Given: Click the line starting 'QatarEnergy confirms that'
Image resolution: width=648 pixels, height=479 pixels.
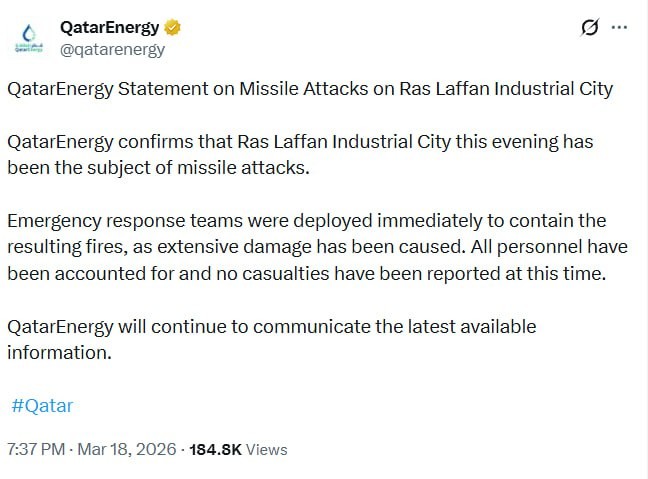Looking at the screenshot, I should [x=300, y=142].
